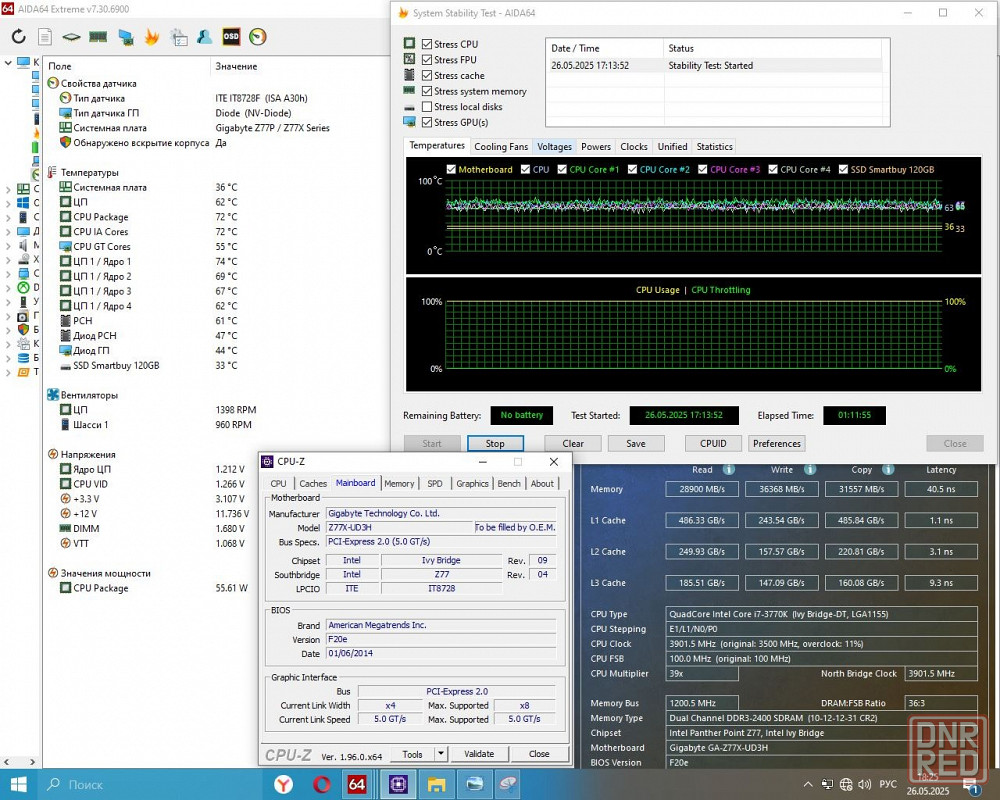The image size is (1000, 800).
Task: Switch to CPU-Z from the taskbar
Action: (x=398, y=784)
